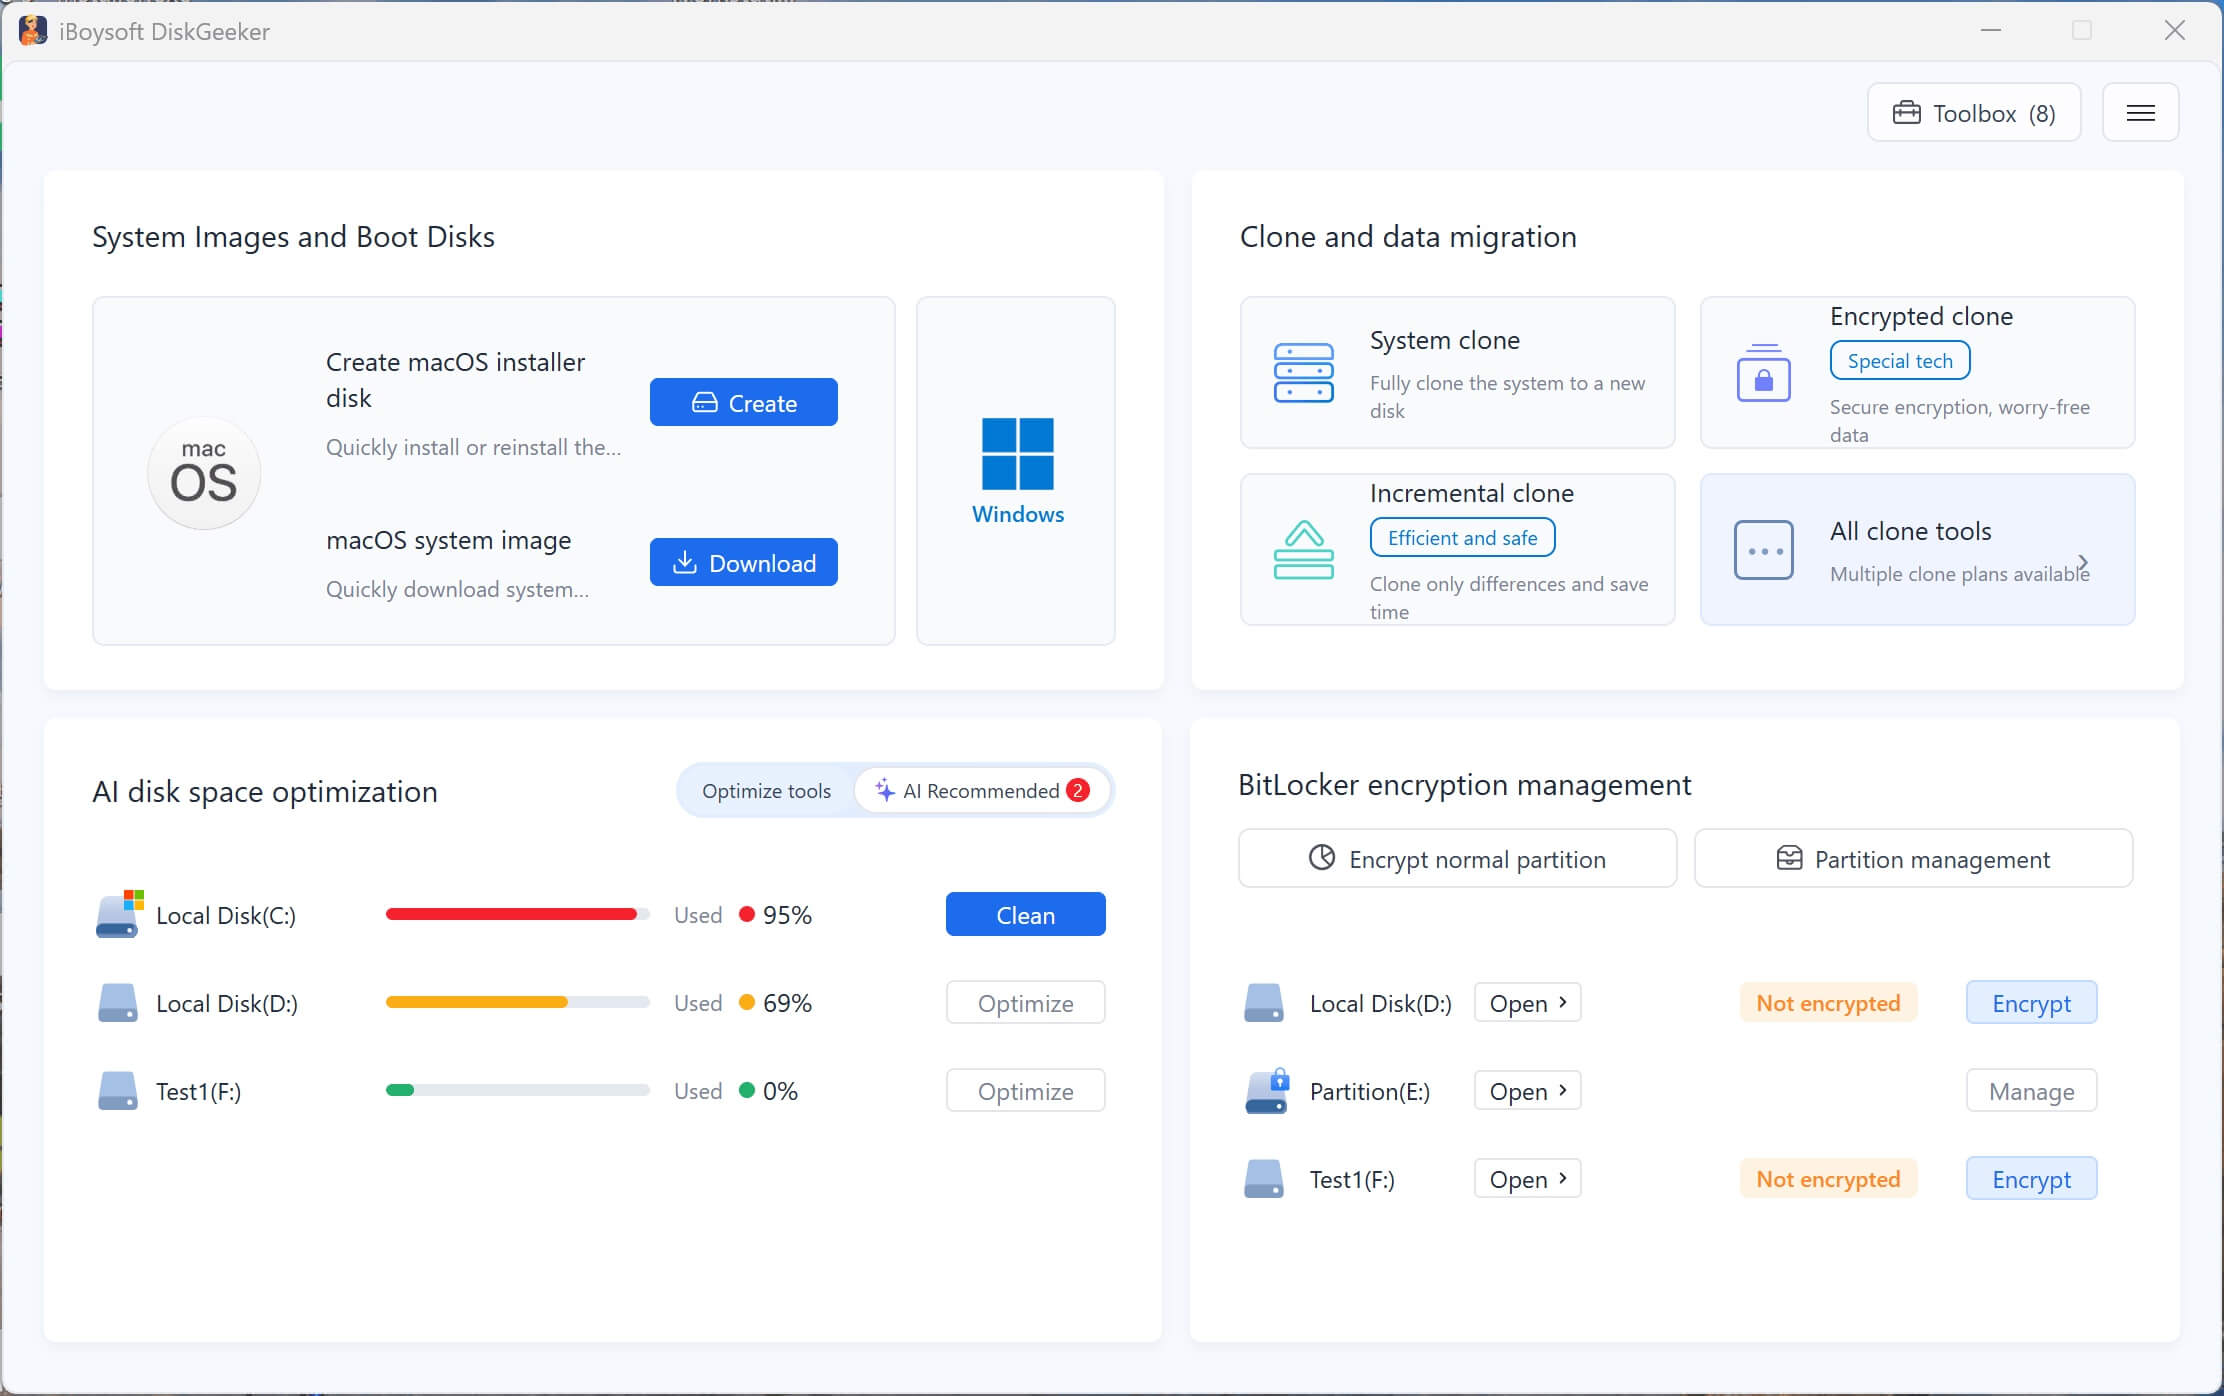Screen dimensions: 2224x1396
Task: Click Partition(E:) label text
Action: 1370,1092
